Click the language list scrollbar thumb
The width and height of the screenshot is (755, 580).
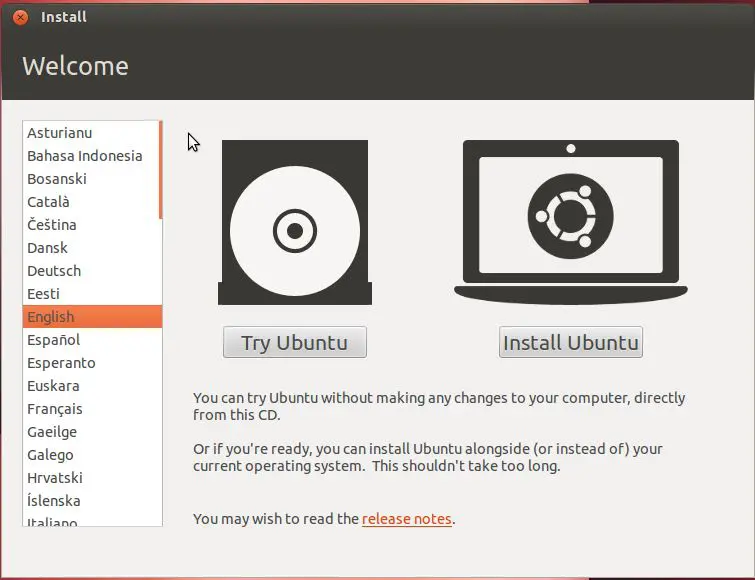point(160,170)
